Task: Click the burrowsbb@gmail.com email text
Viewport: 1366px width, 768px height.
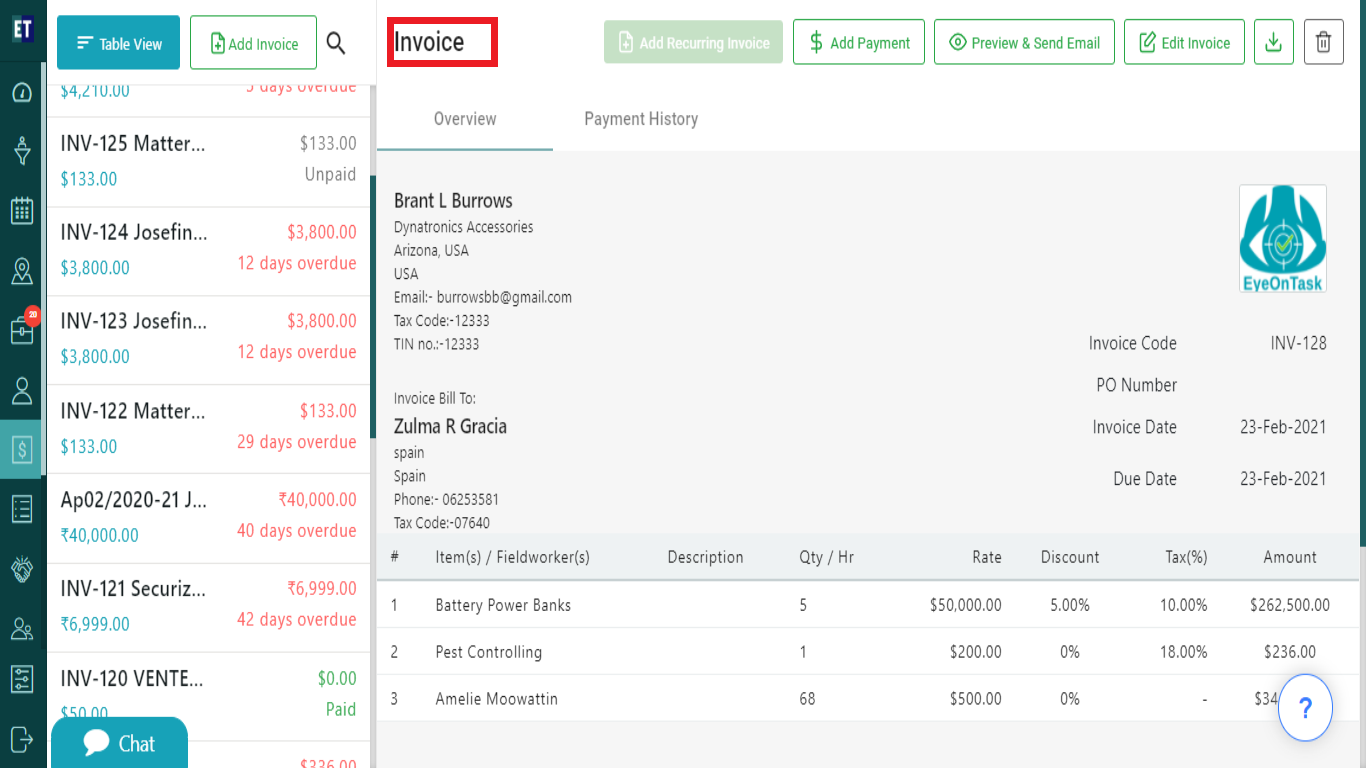Action: point(504,297)
